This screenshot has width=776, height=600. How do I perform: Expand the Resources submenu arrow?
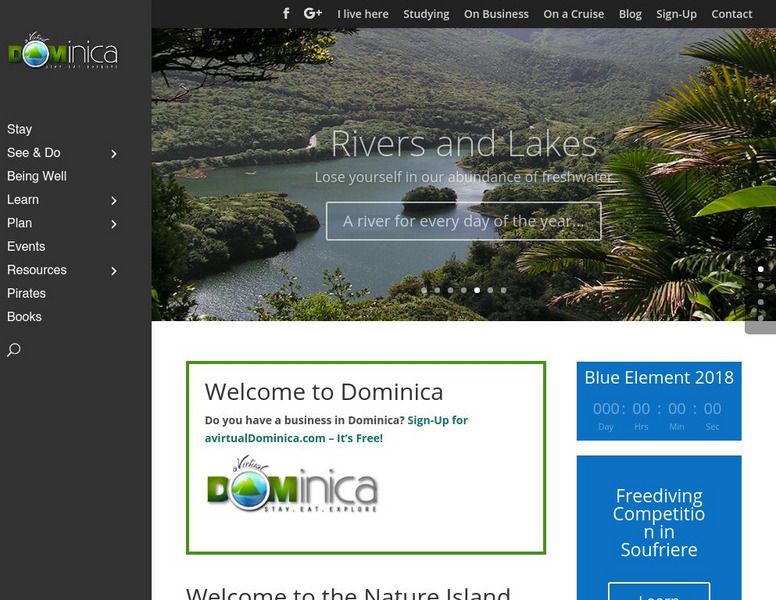[x=114, y=271]
